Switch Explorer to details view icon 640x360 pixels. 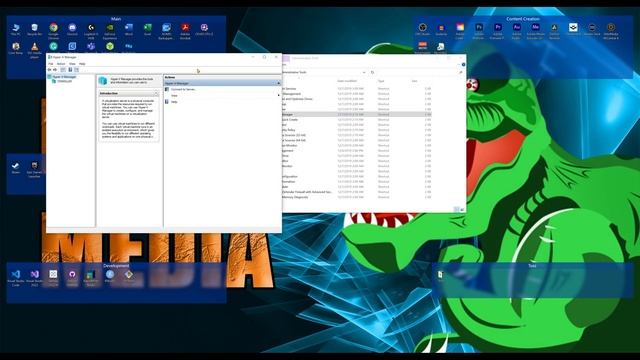456,209
